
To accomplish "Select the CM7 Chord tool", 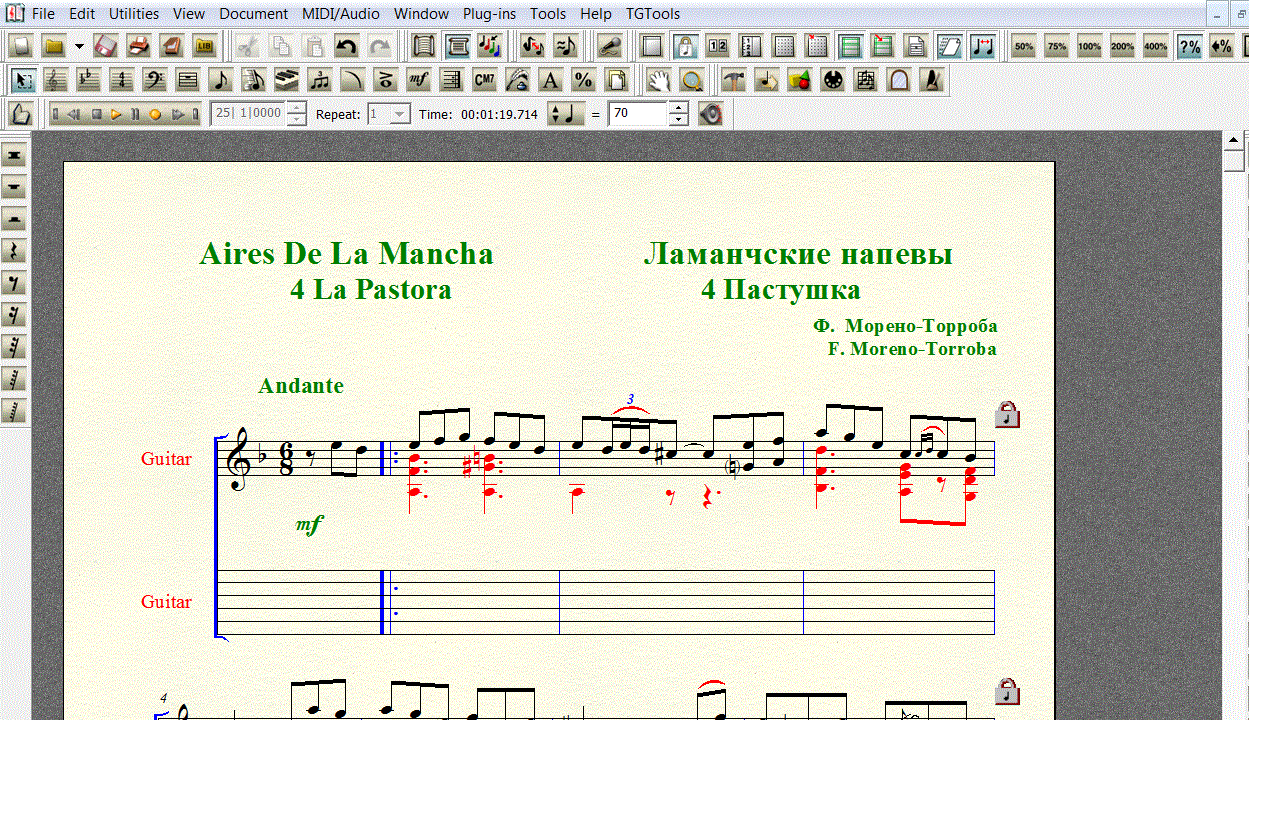I will (x=484, y=80).
